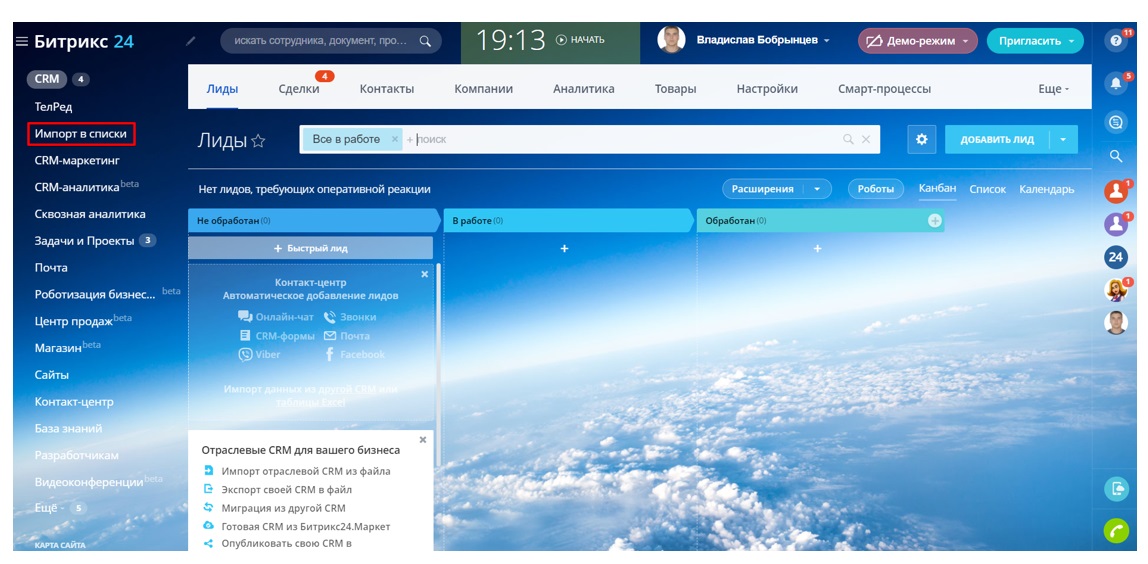The width and height of the screenshot is (1148, 564).
Task: Switch to the Лиды tab
Action: tap(222, 89)
